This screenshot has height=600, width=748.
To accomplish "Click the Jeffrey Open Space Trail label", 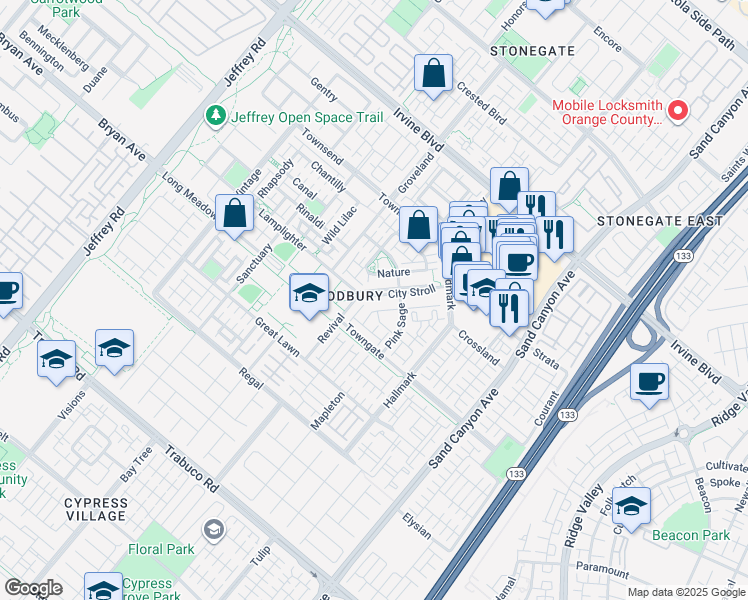I will (307, 117).
